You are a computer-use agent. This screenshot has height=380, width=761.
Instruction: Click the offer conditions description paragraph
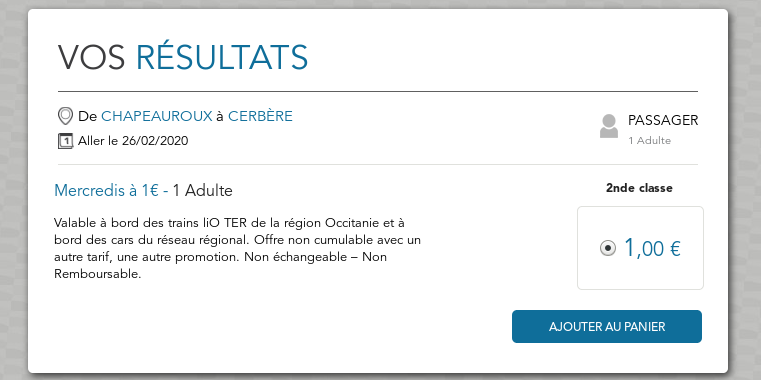point(237,248)
